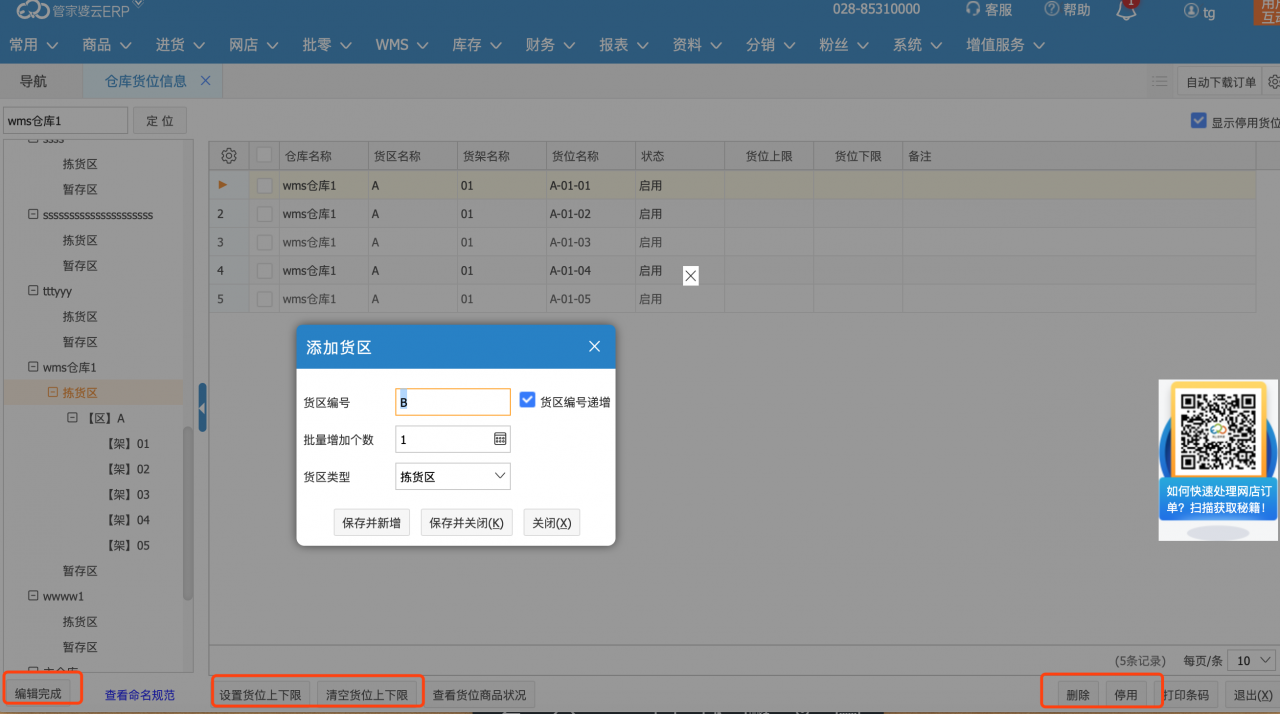1280x714 pixels.
Task: Open the grid column settings gear icon
Action: tap(229, 156)
